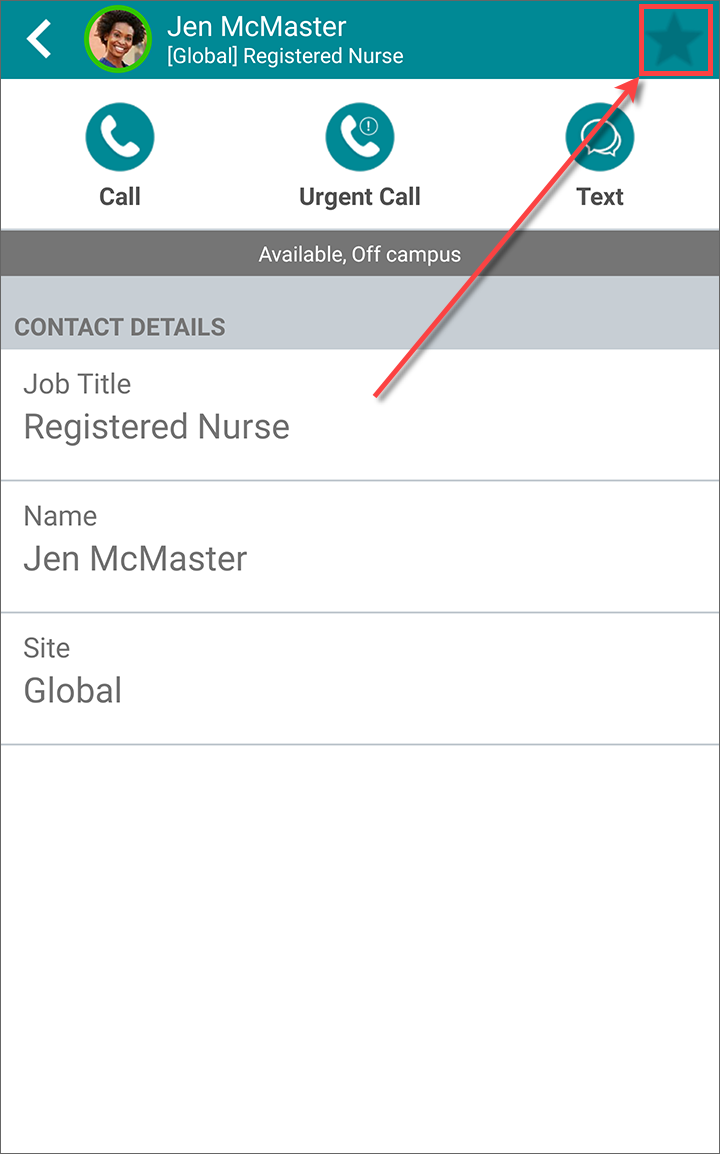Tap the "Job Title" field label

coord(77,384)
